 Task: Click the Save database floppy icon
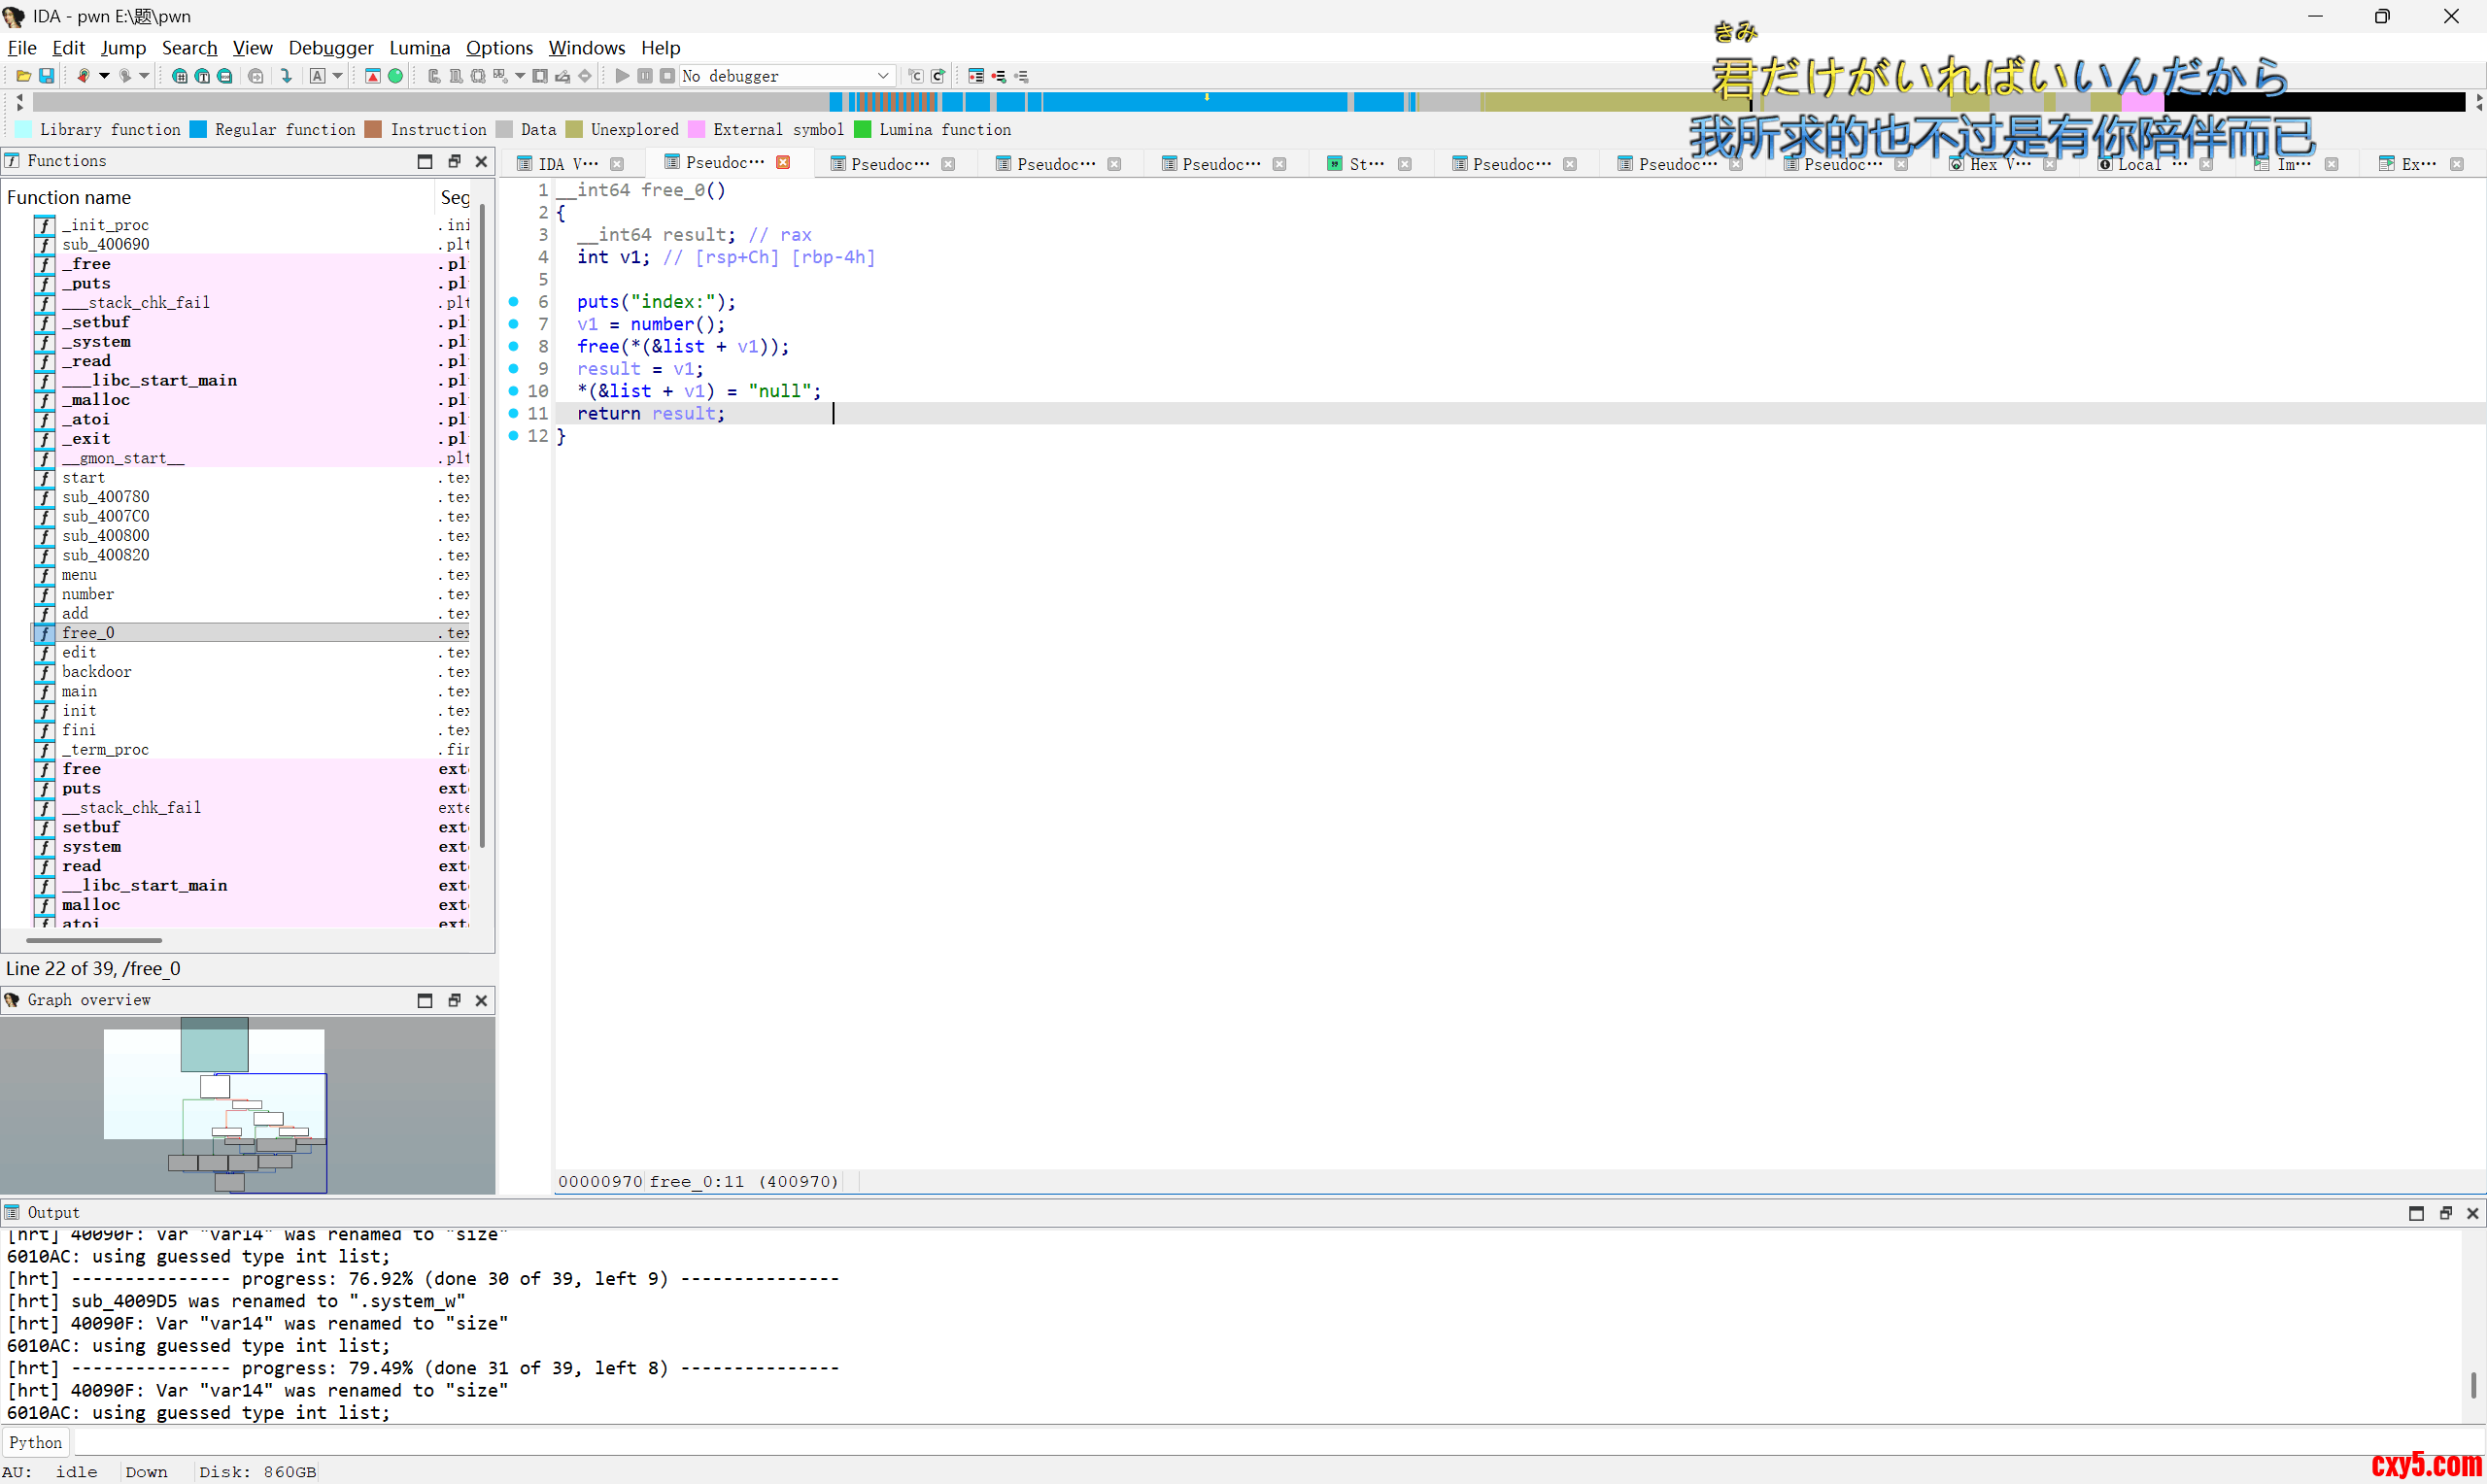pos(46,76)
